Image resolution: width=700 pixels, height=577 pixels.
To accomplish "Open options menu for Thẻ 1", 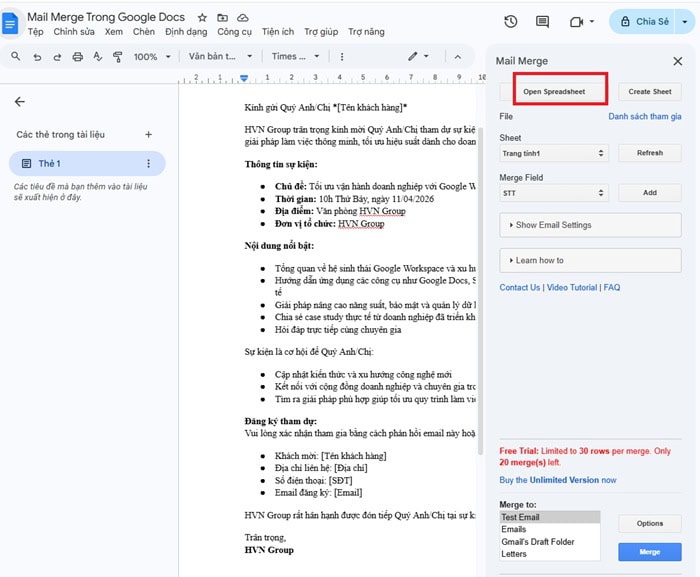I will click(149, 163).
